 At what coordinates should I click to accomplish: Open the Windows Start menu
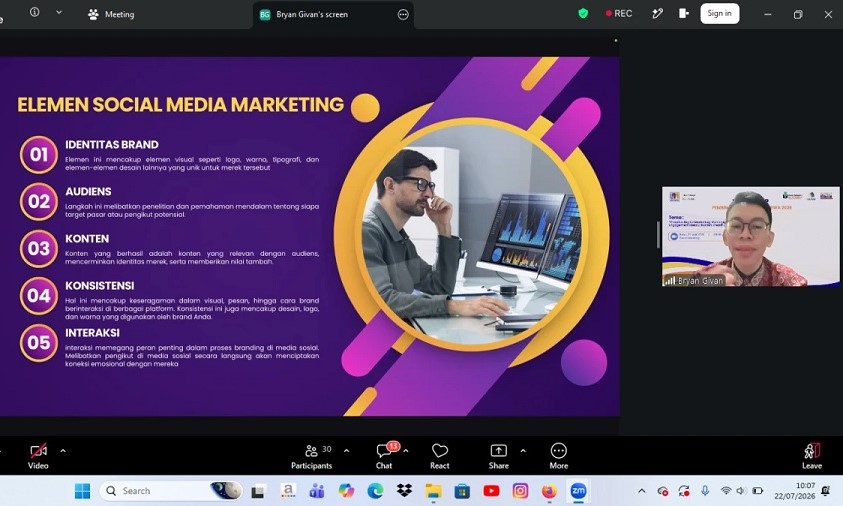(x=82, y=491)
